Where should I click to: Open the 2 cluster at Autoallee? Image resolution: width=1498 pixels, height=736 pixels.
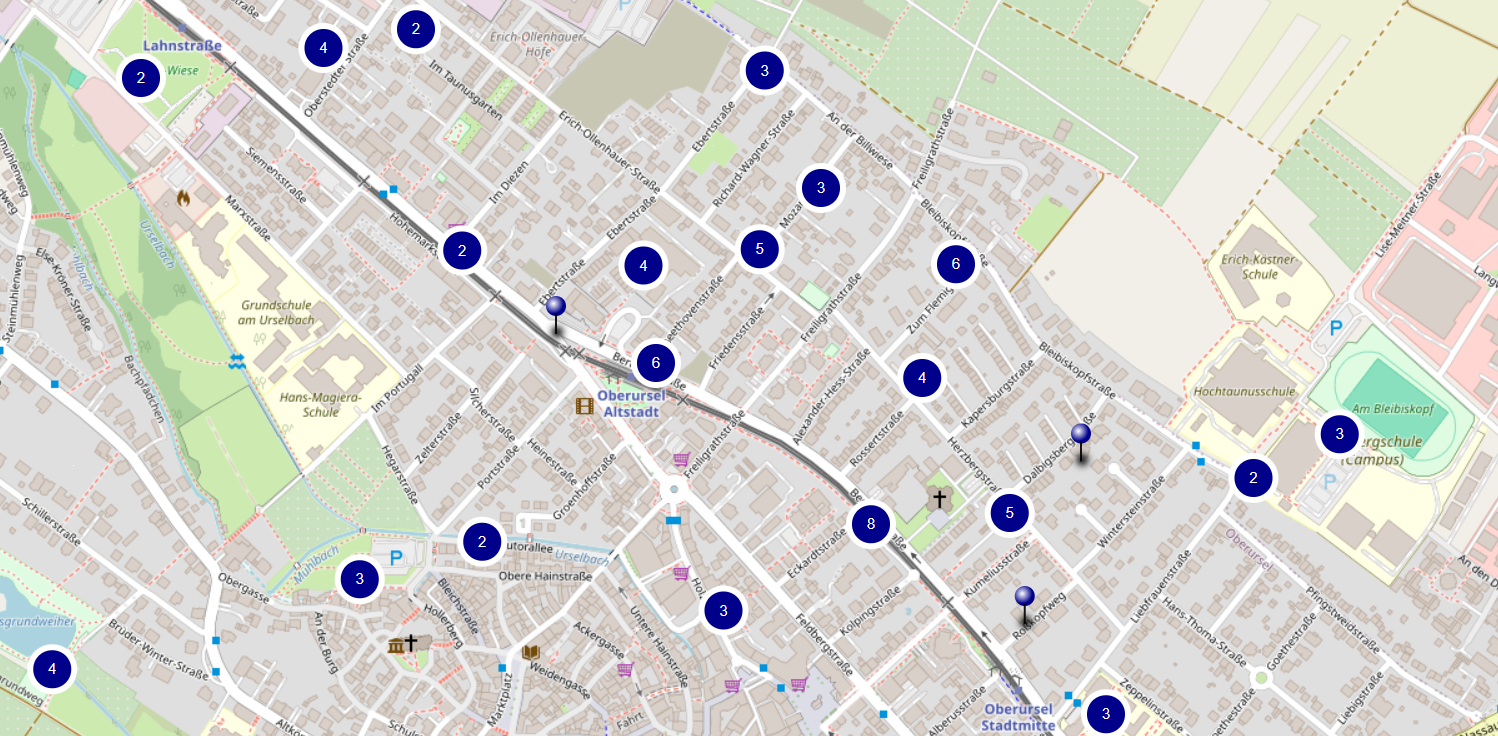point(482,542)
